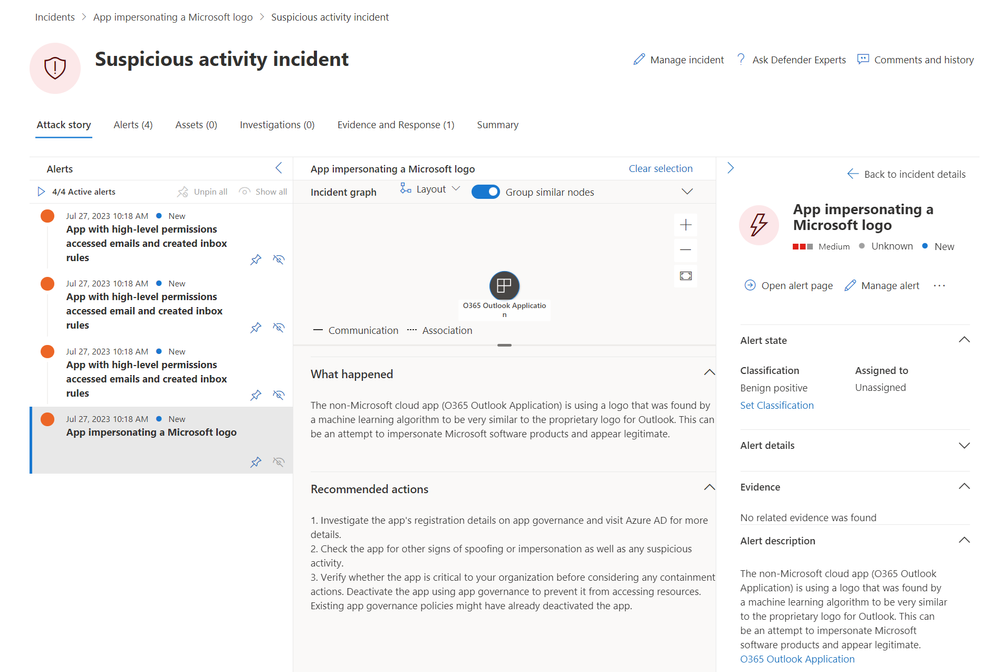The width and height of the screenshot is (999, 672).
Task: Collapse the details pane with right chevron
Action: (731, 168)
